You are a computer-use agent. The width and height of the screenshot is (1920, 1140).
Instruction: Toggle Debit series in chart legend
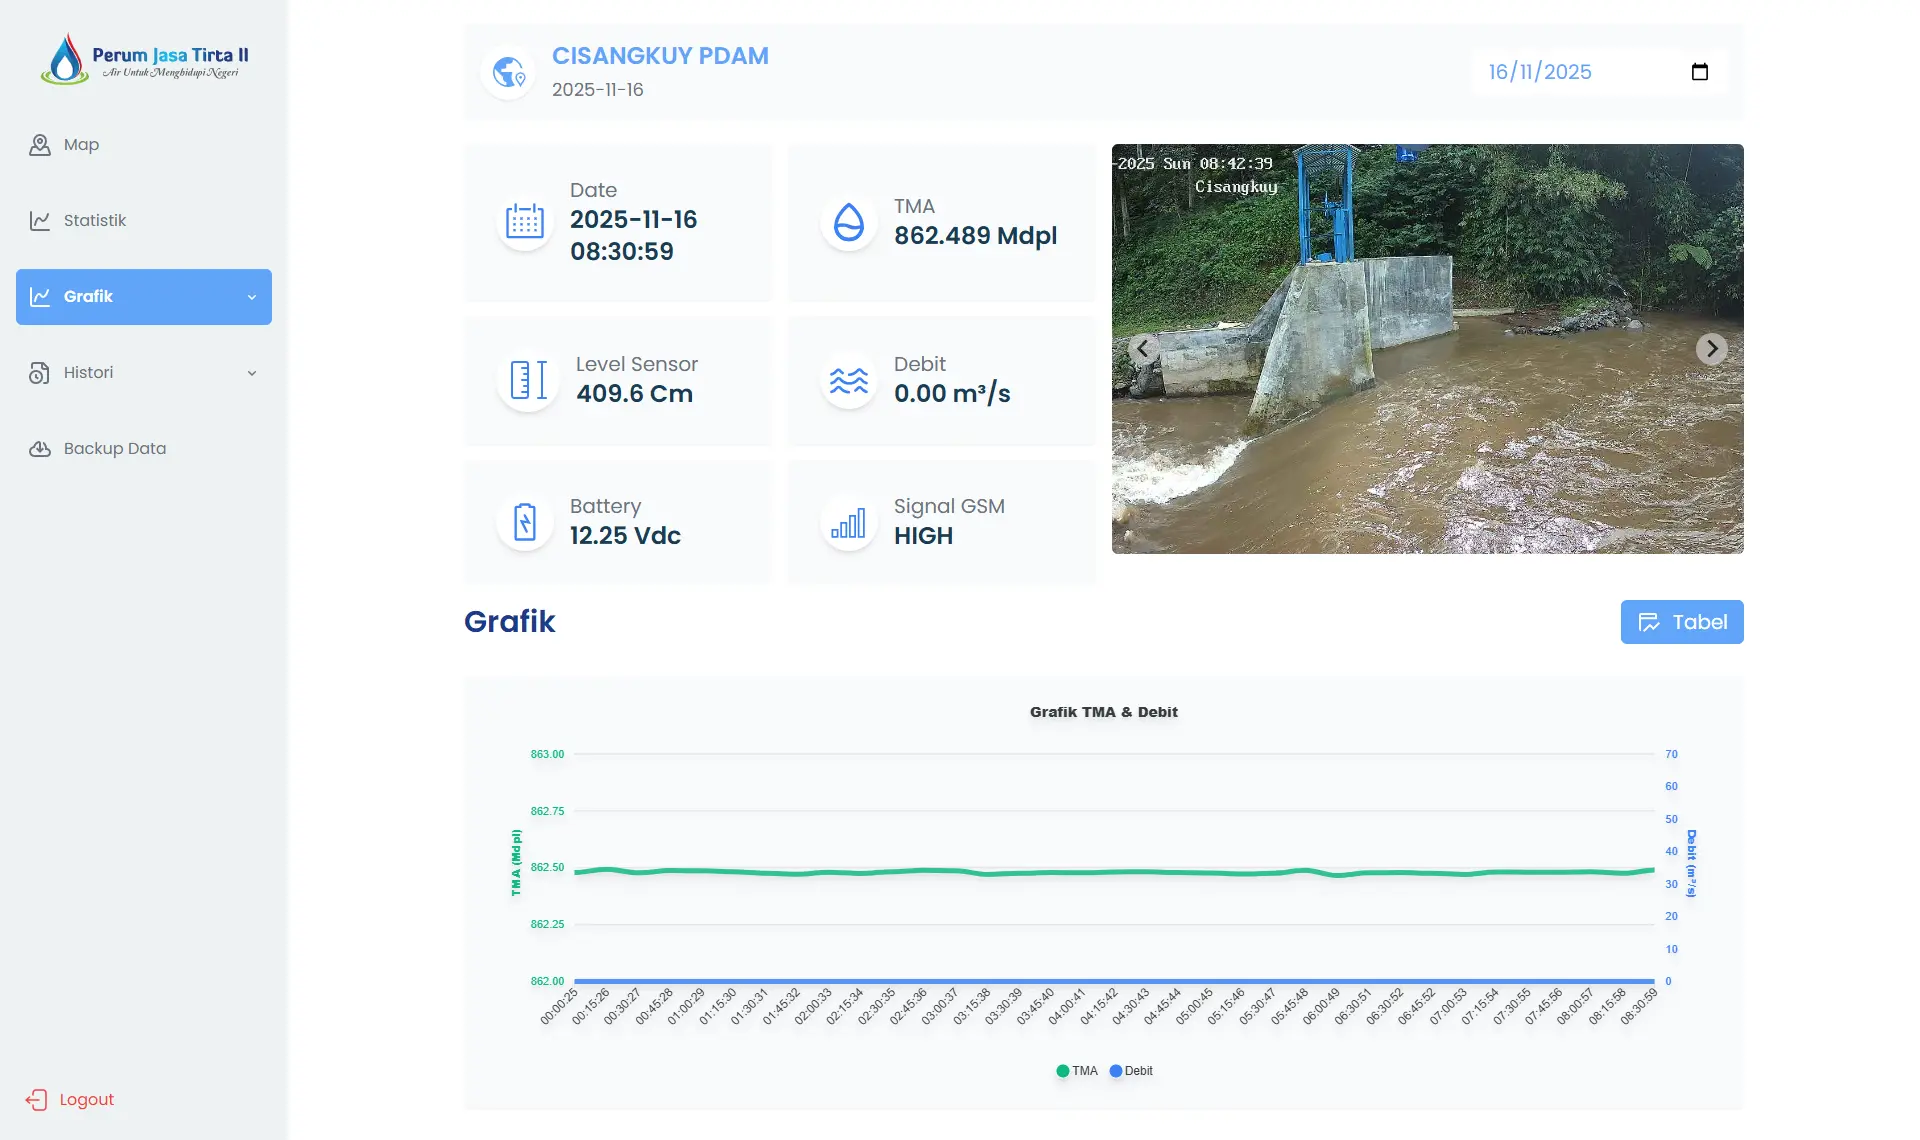tap(1131, 1071)
